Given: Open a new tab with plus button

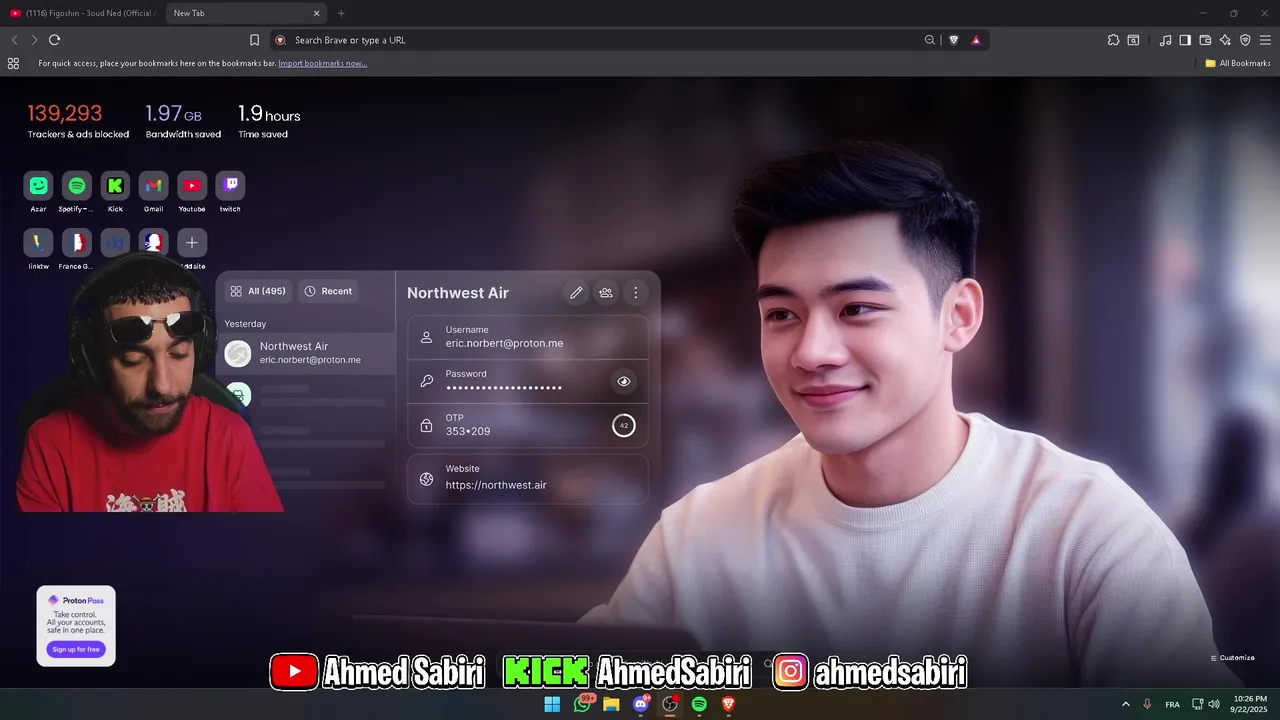Looking at the screenshot, I should (x=341, y=13).
